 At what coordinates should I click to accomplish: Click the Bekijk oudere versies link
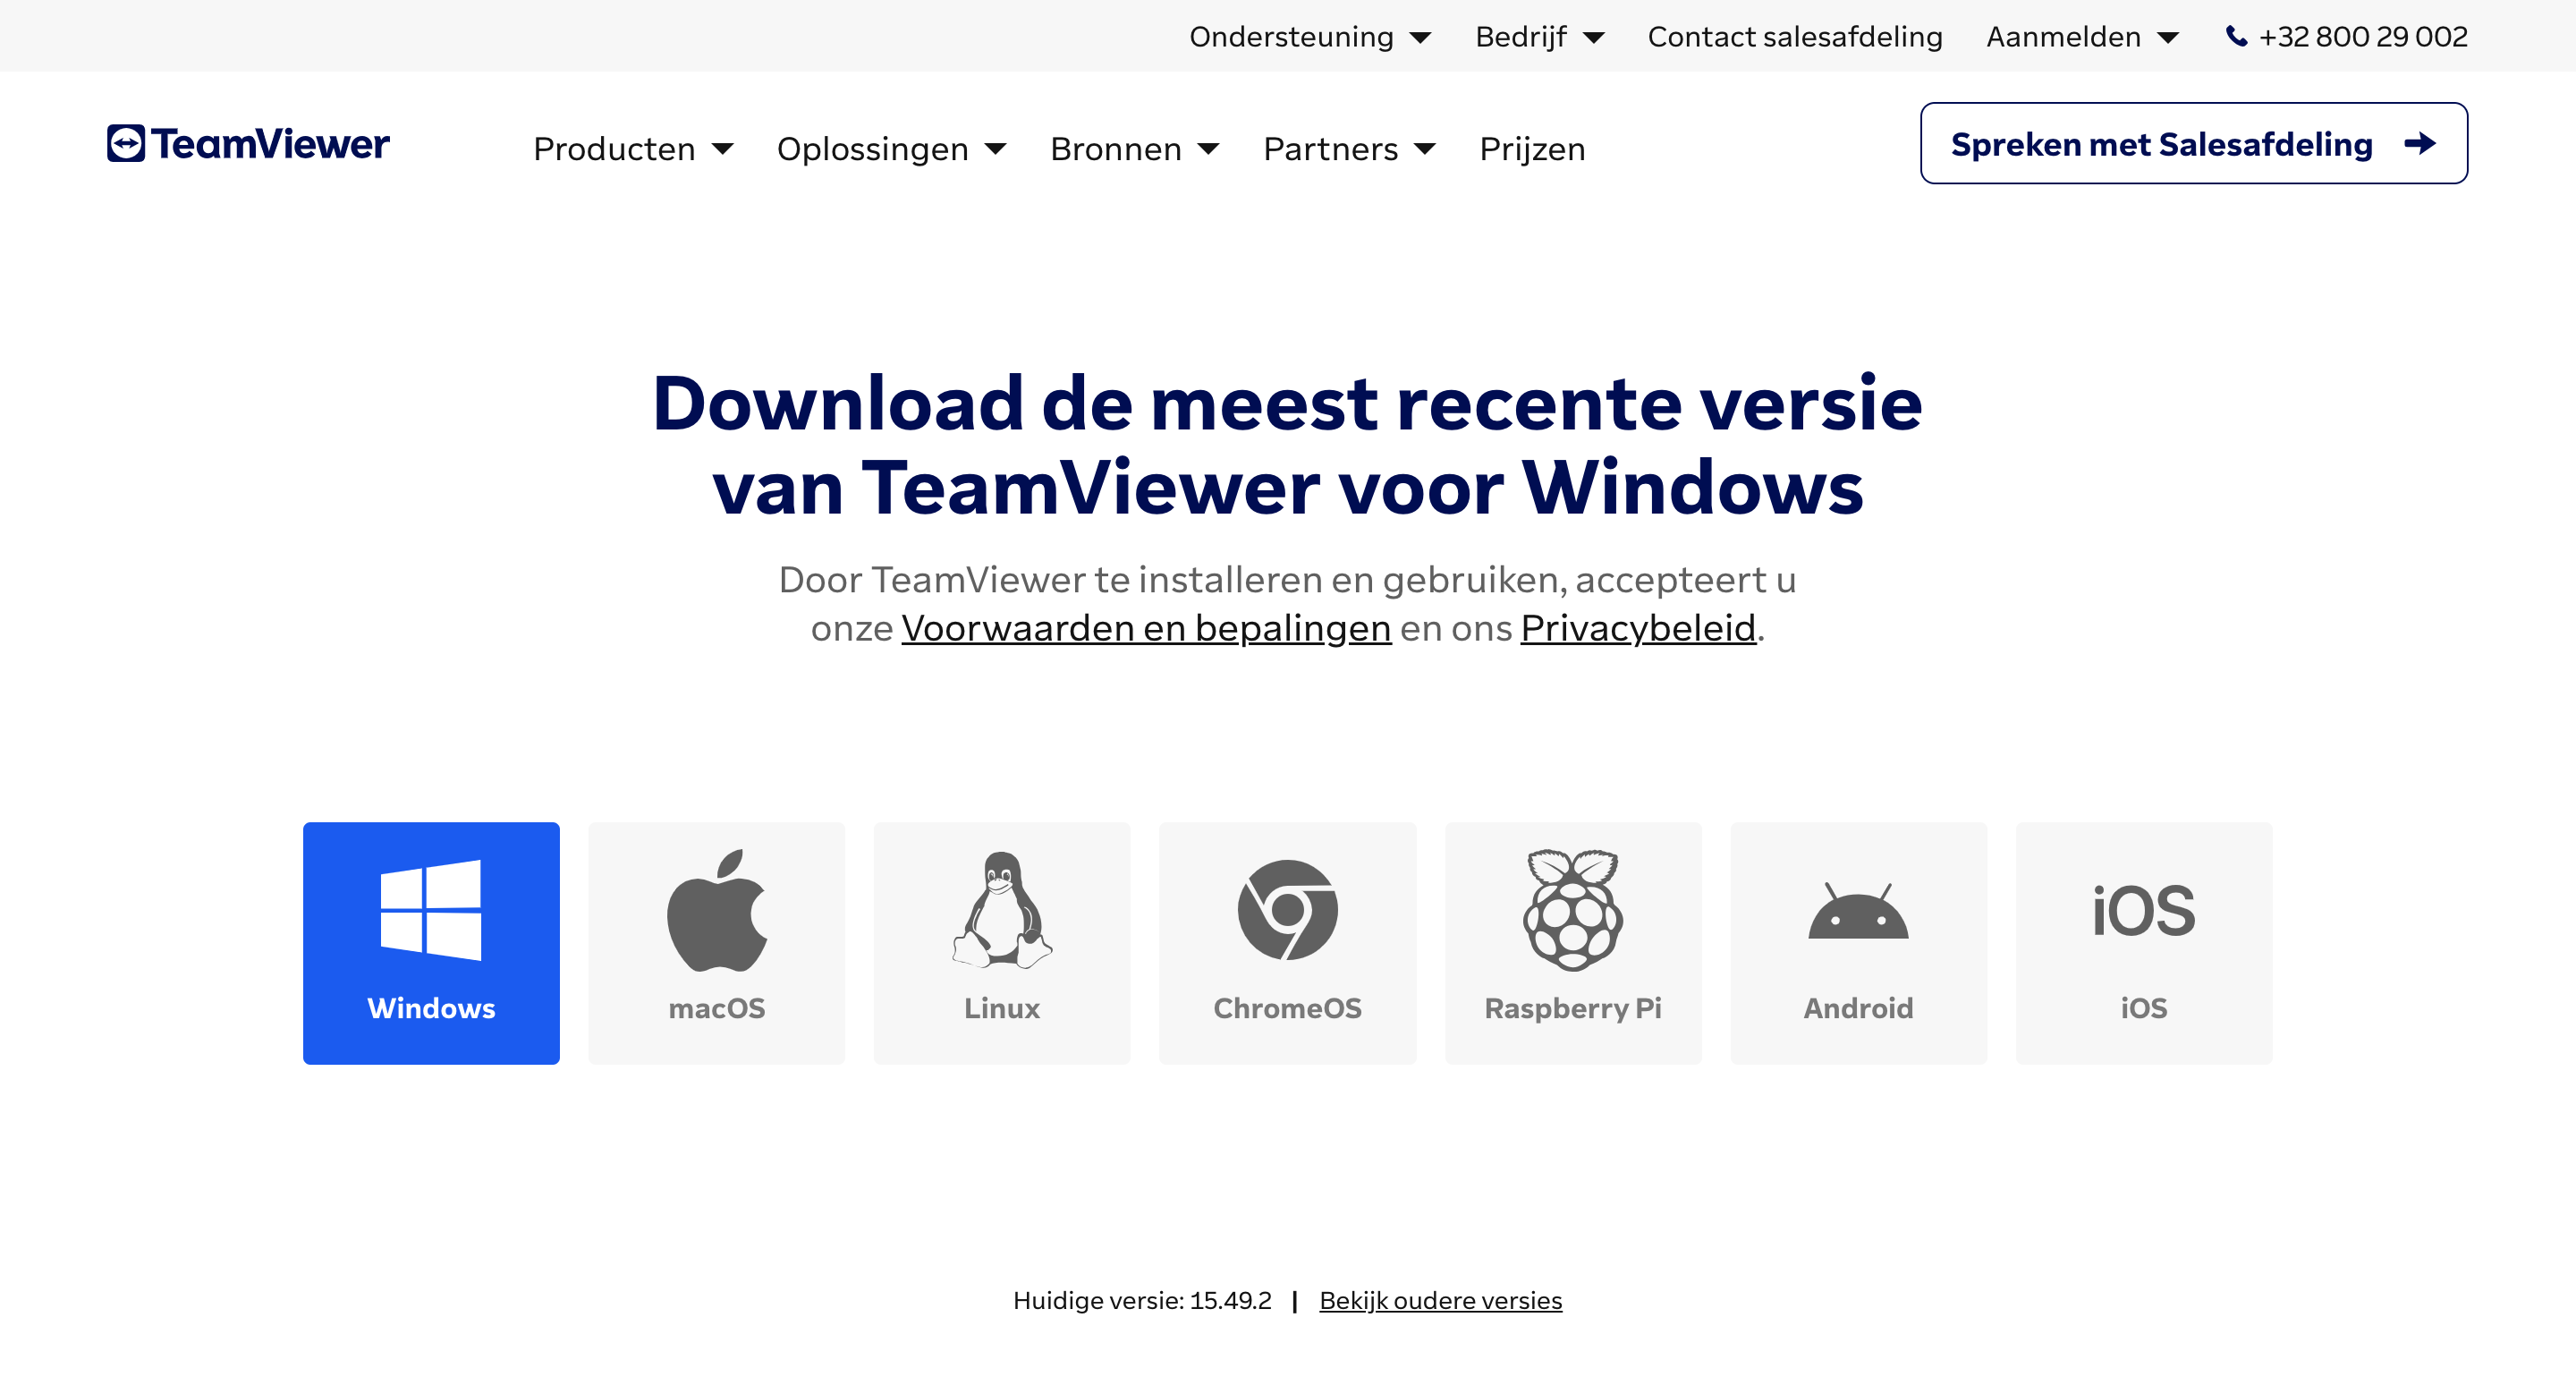pos(1442,1299)
